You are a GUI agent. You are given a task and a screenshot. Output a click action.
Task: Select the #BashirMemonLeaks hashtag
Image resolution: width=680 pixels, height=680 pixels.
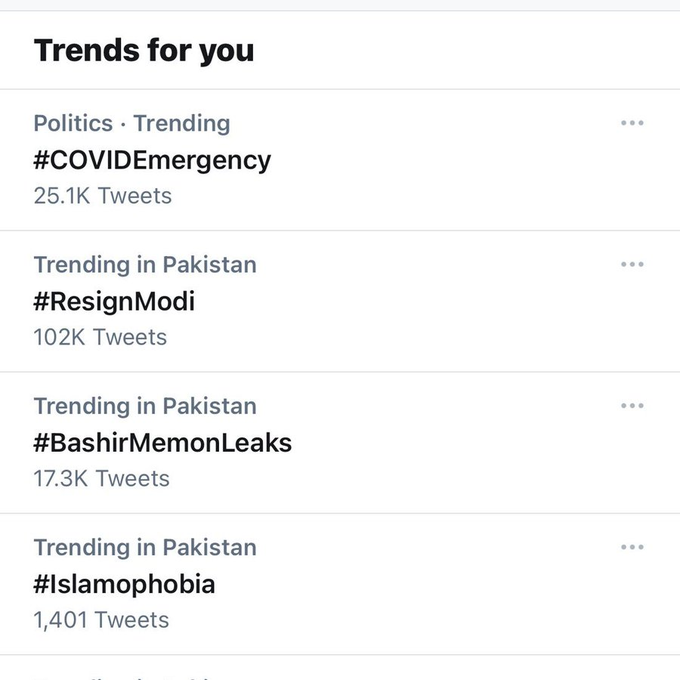click(163, 442)
